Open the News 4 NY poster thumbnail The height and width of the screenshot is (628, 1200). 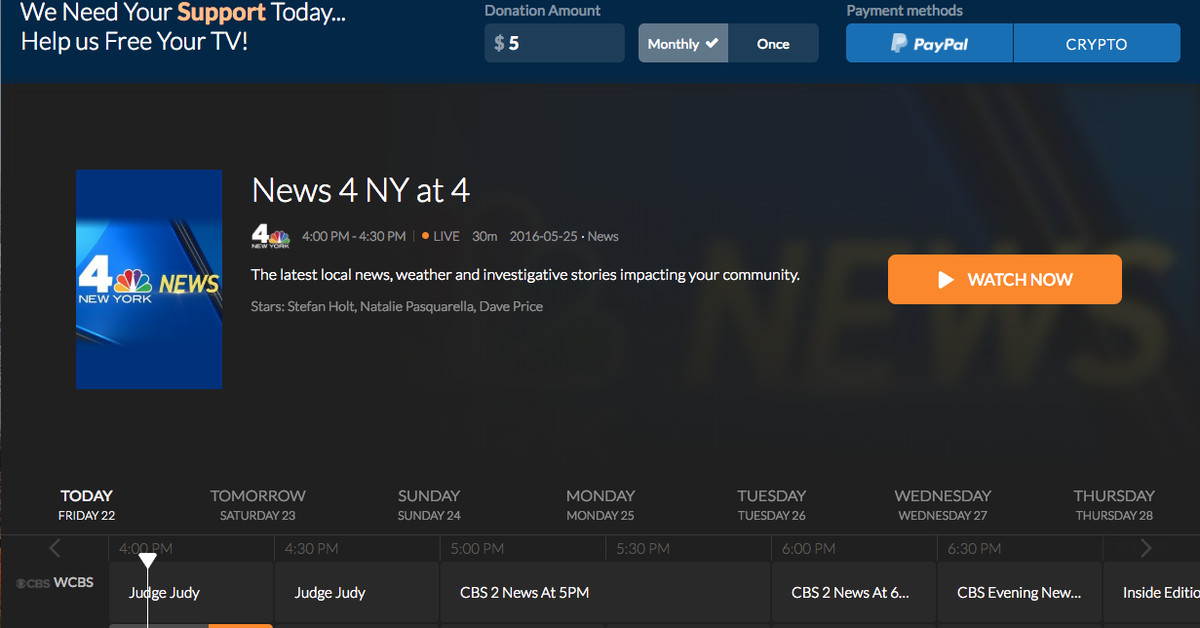[149, 280]
